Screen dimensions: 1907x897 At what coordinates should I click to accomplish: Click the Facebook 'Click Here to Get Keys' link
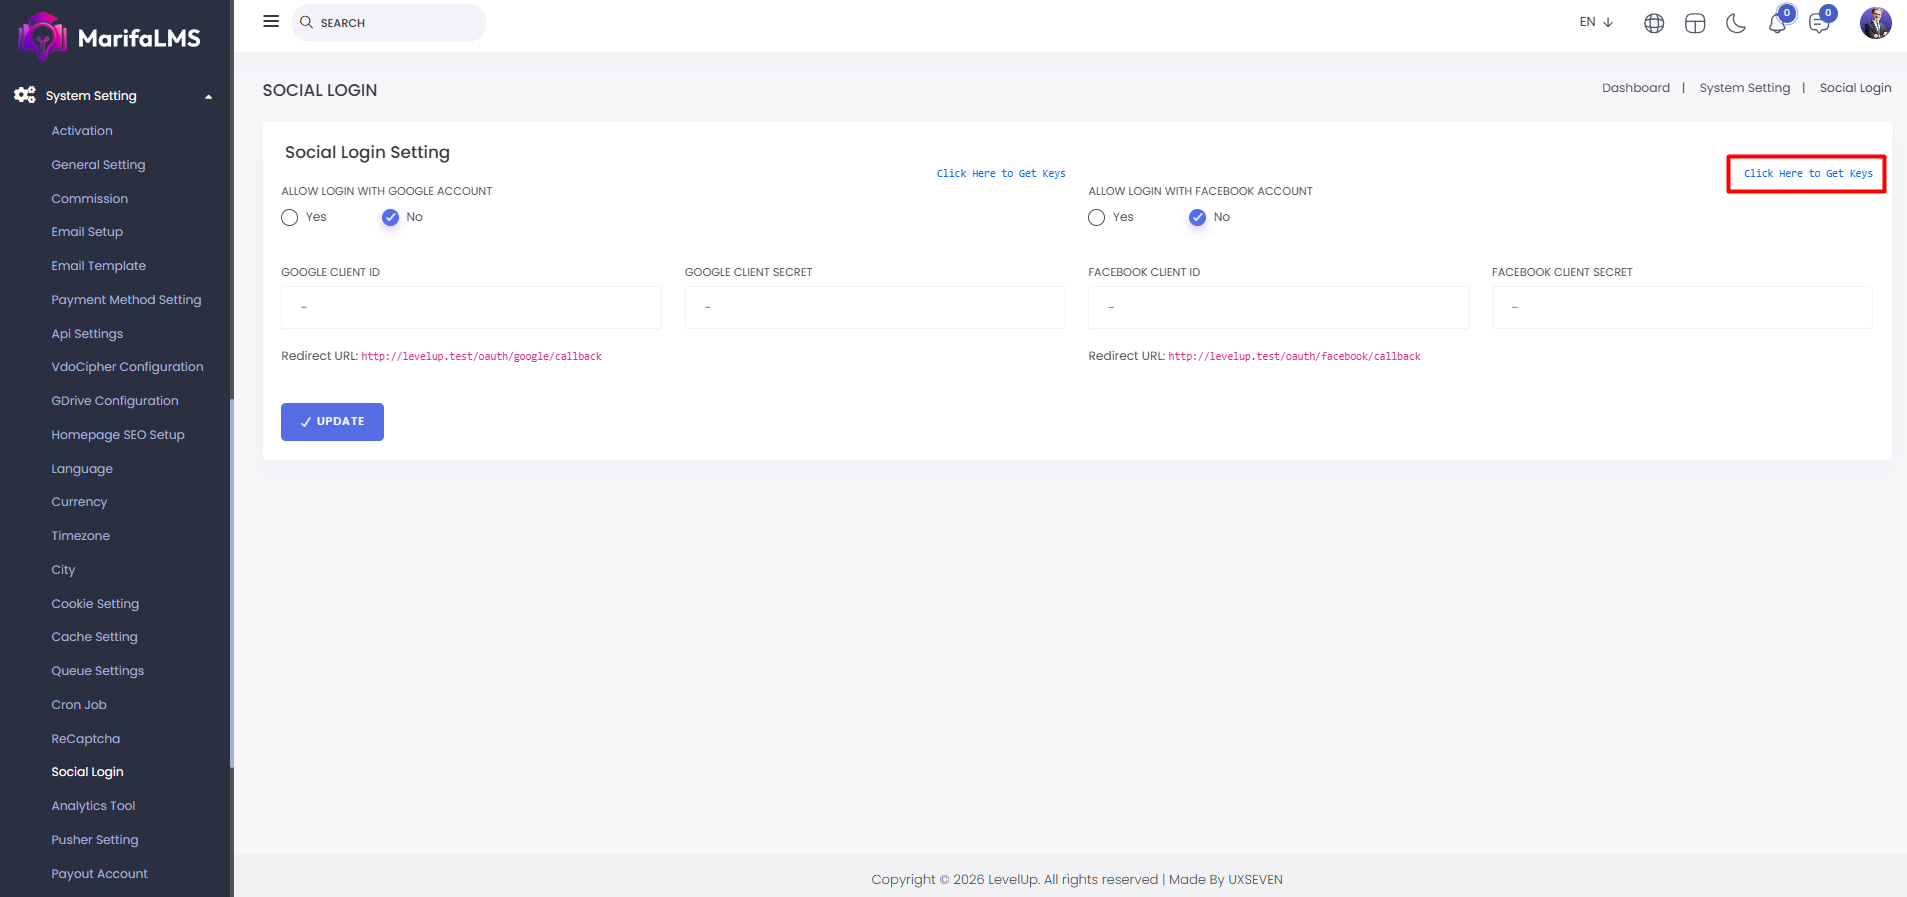coord(1807,174)
